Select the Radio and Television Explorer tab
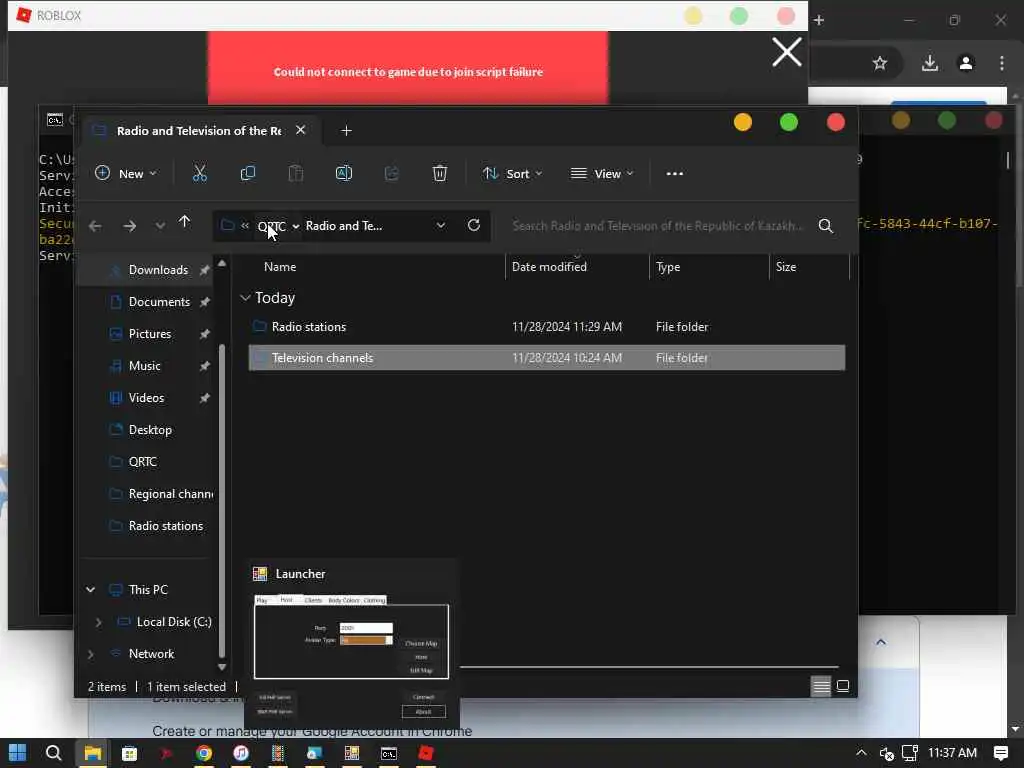 tap(199, 131)
